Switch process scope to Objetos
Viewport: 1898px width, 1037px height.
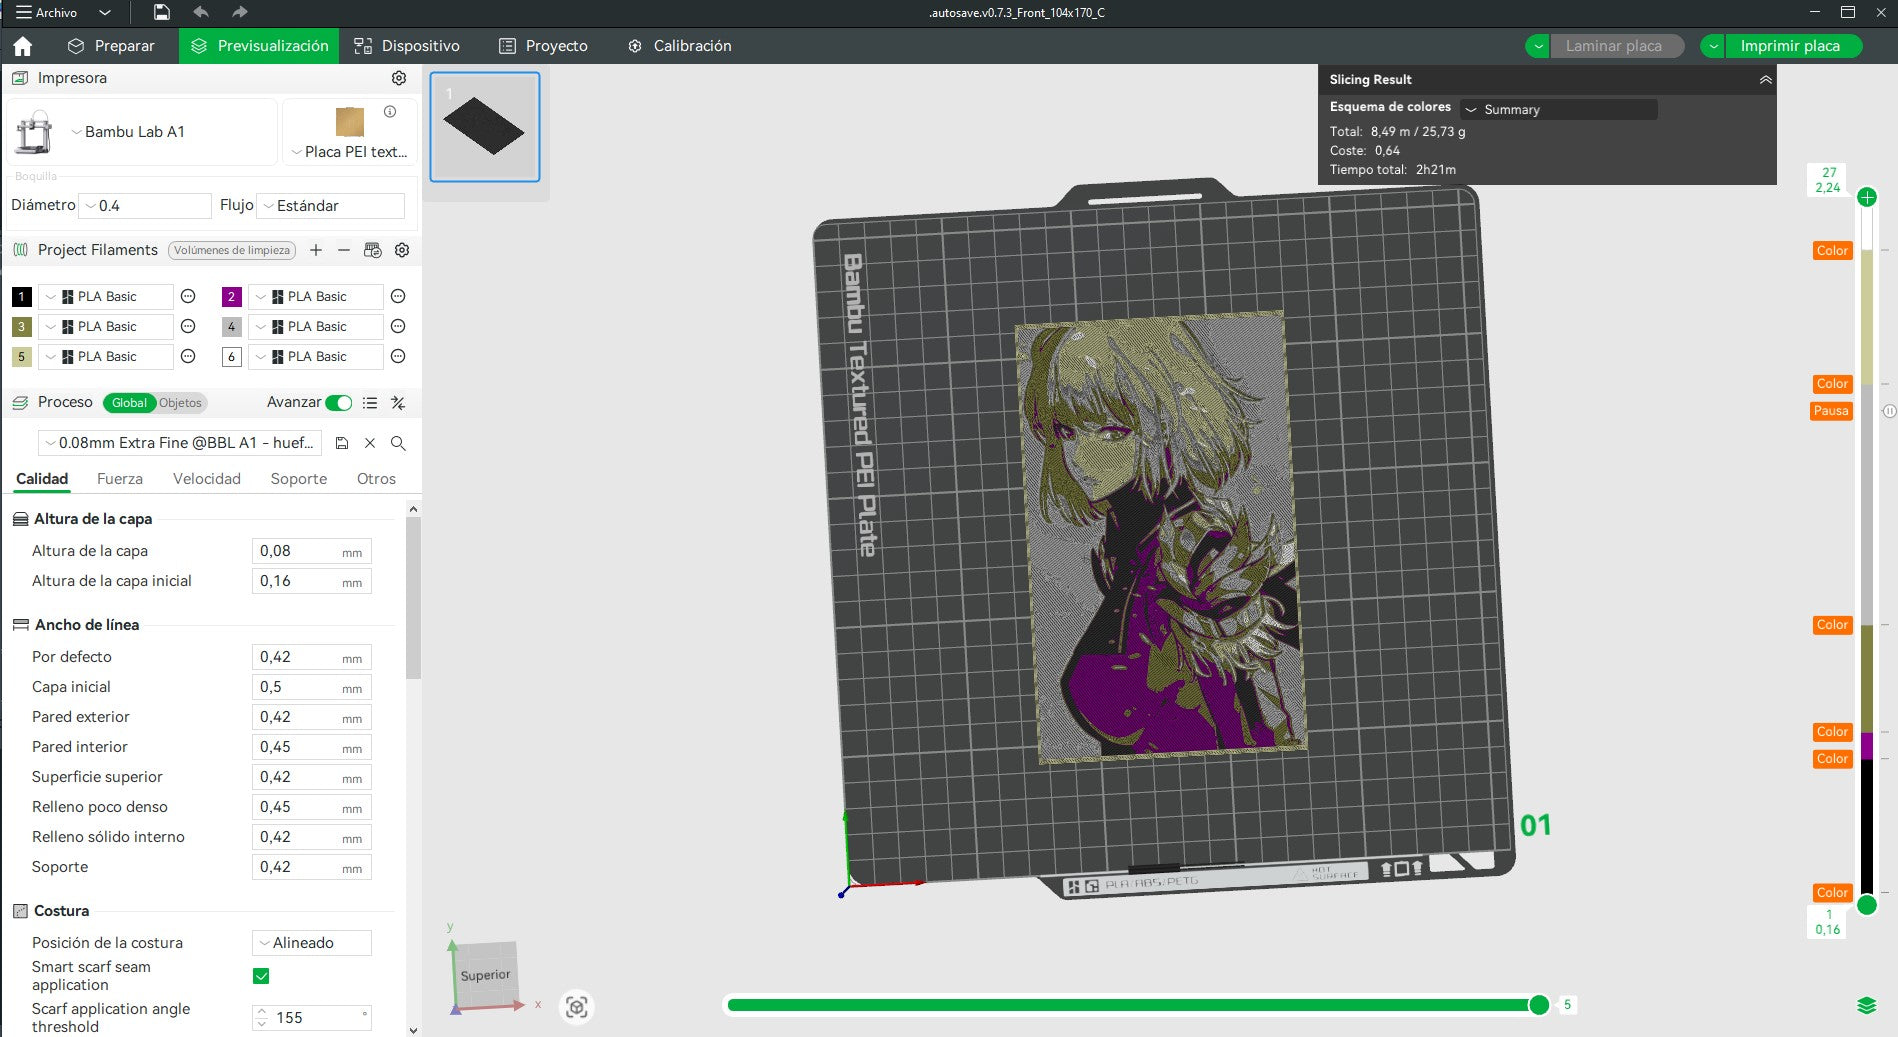click(180, 403)
